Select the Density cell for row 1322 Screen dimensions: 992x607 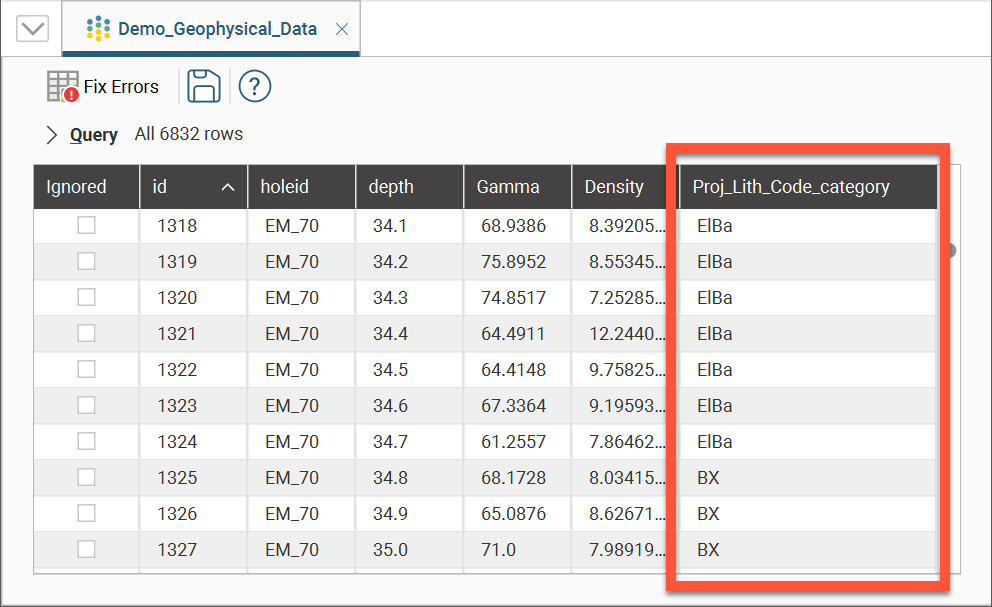coord(624,370)
